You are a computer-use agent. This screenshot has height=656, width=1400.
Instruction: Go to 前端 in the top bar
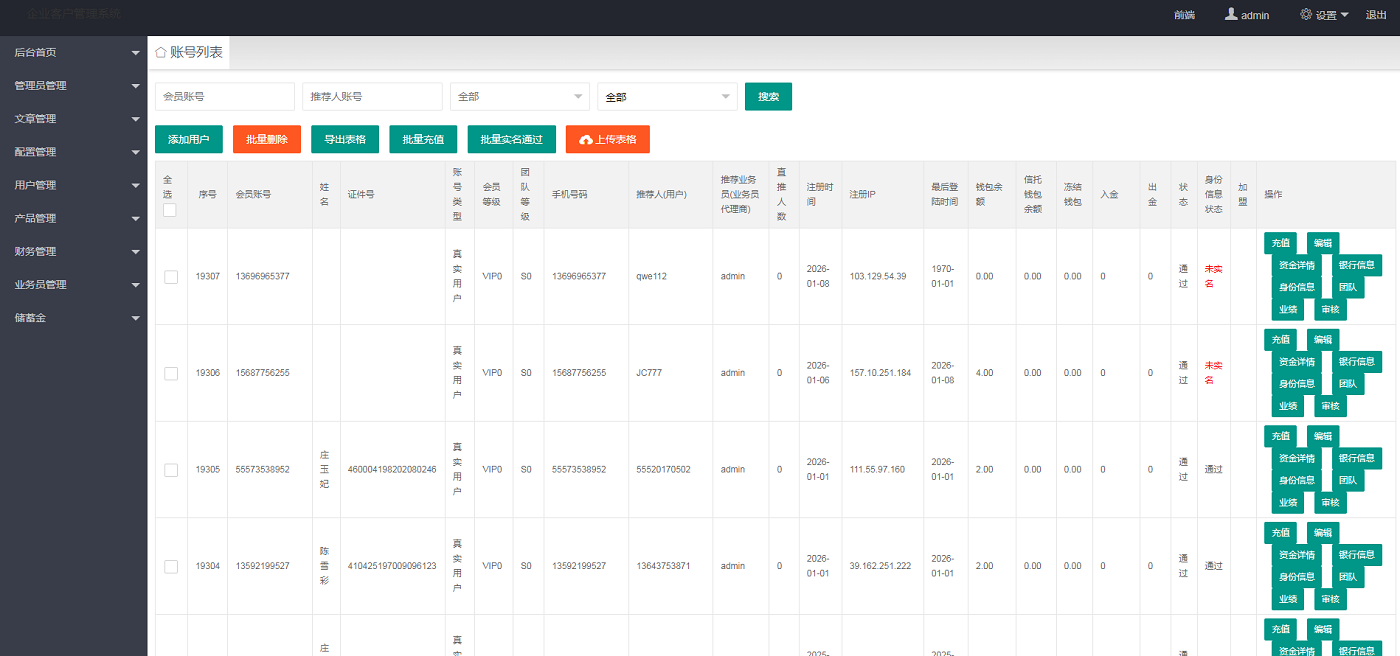click(x=1184, y=15)
